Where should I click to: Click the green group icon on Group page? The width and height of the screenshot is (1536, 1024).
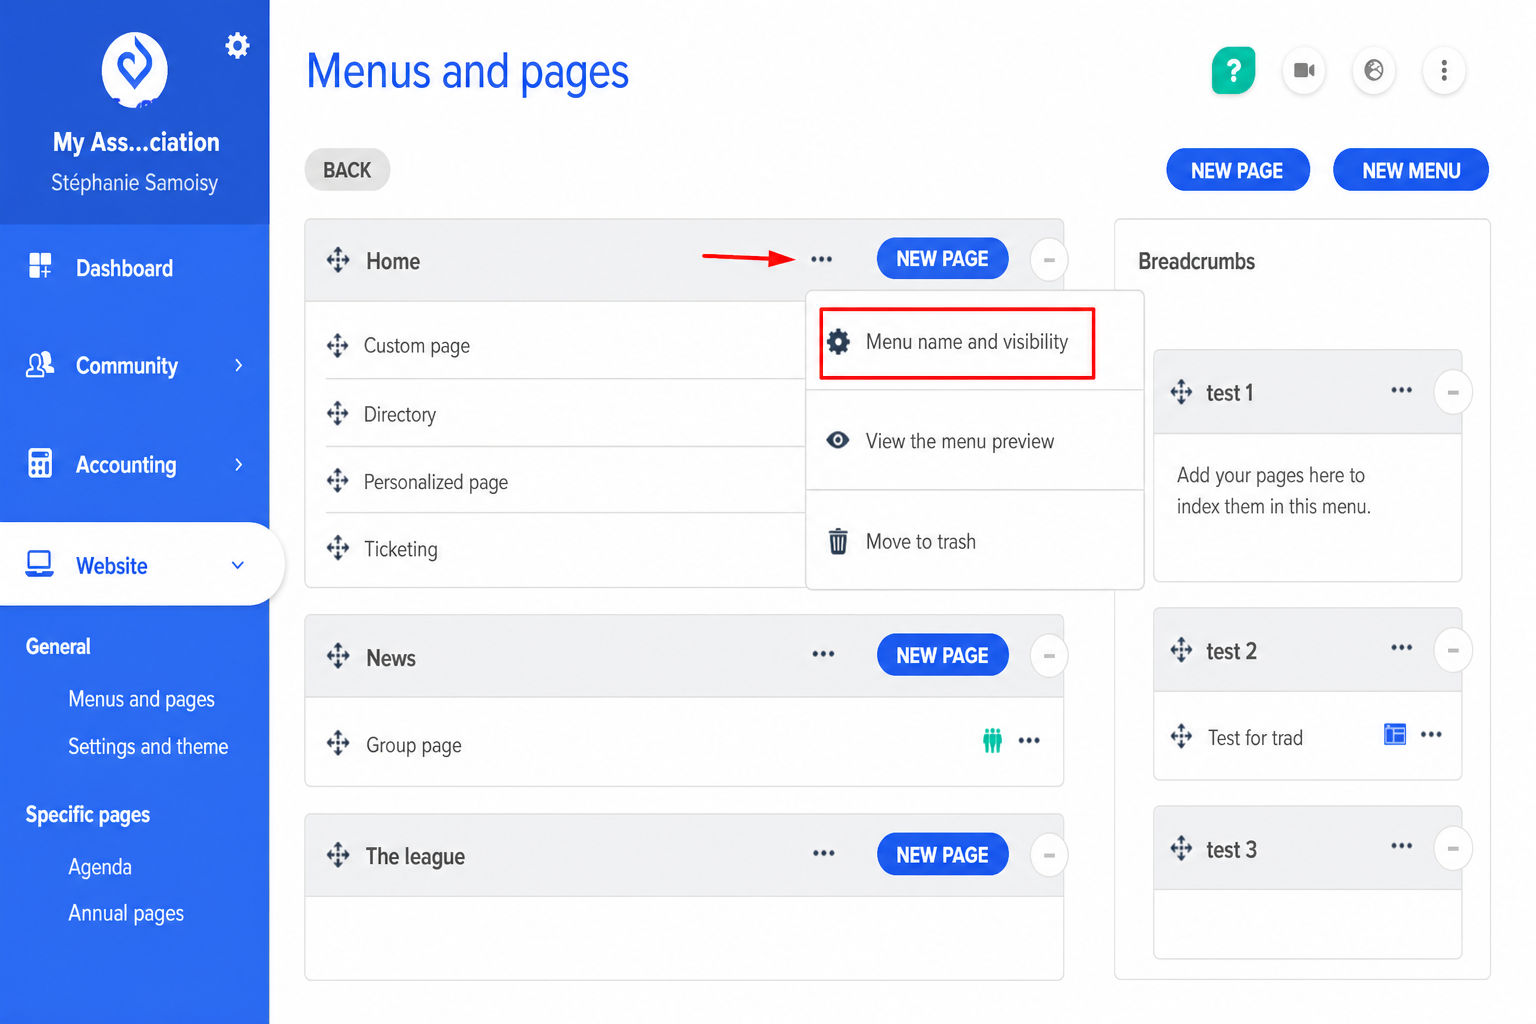click(992, 741)
